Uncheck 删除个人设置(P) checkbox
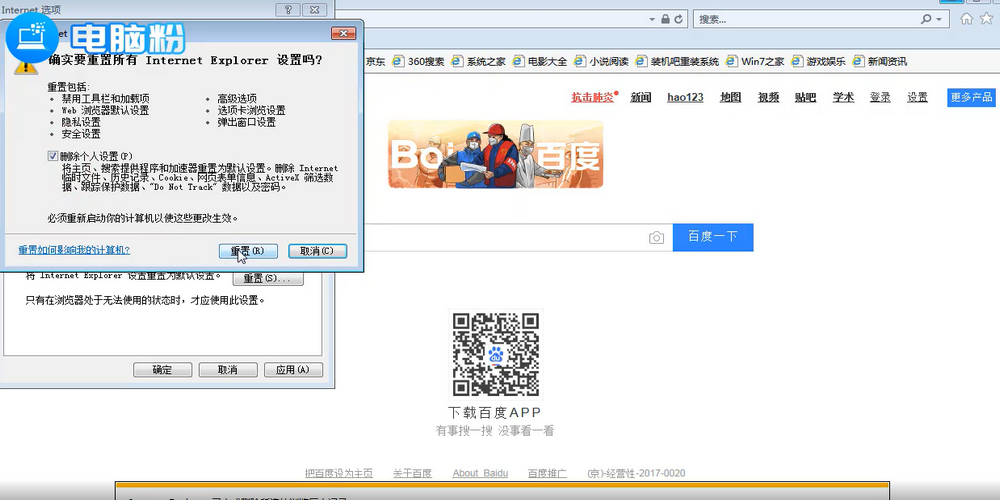This screenshot has width=1000, height=500. pyautogui.click(x=53, y=156)
